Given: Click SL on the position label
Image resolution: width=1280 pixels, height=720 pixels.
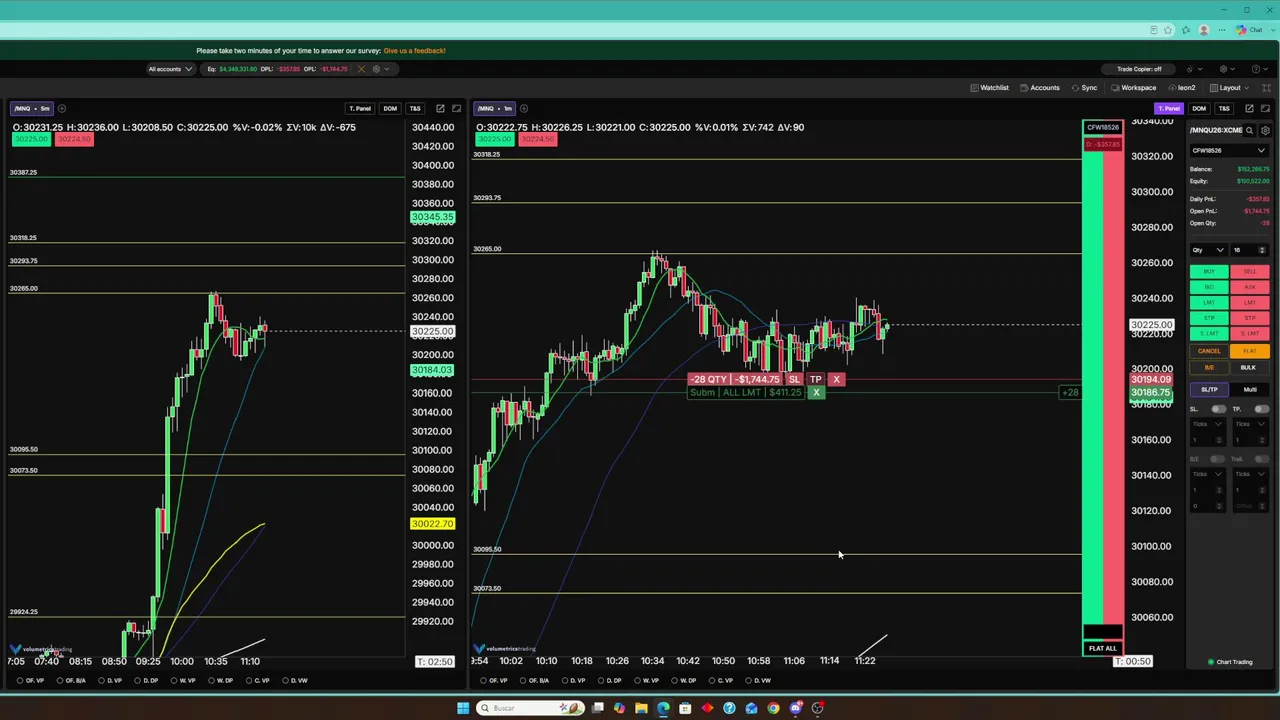Looking at the screenshot, I should click(795, 380).
